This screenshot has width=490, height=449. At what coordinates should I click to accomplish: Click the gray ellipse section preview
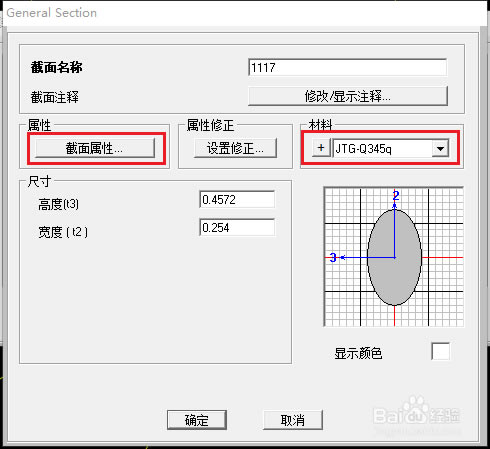pos(394,257)
